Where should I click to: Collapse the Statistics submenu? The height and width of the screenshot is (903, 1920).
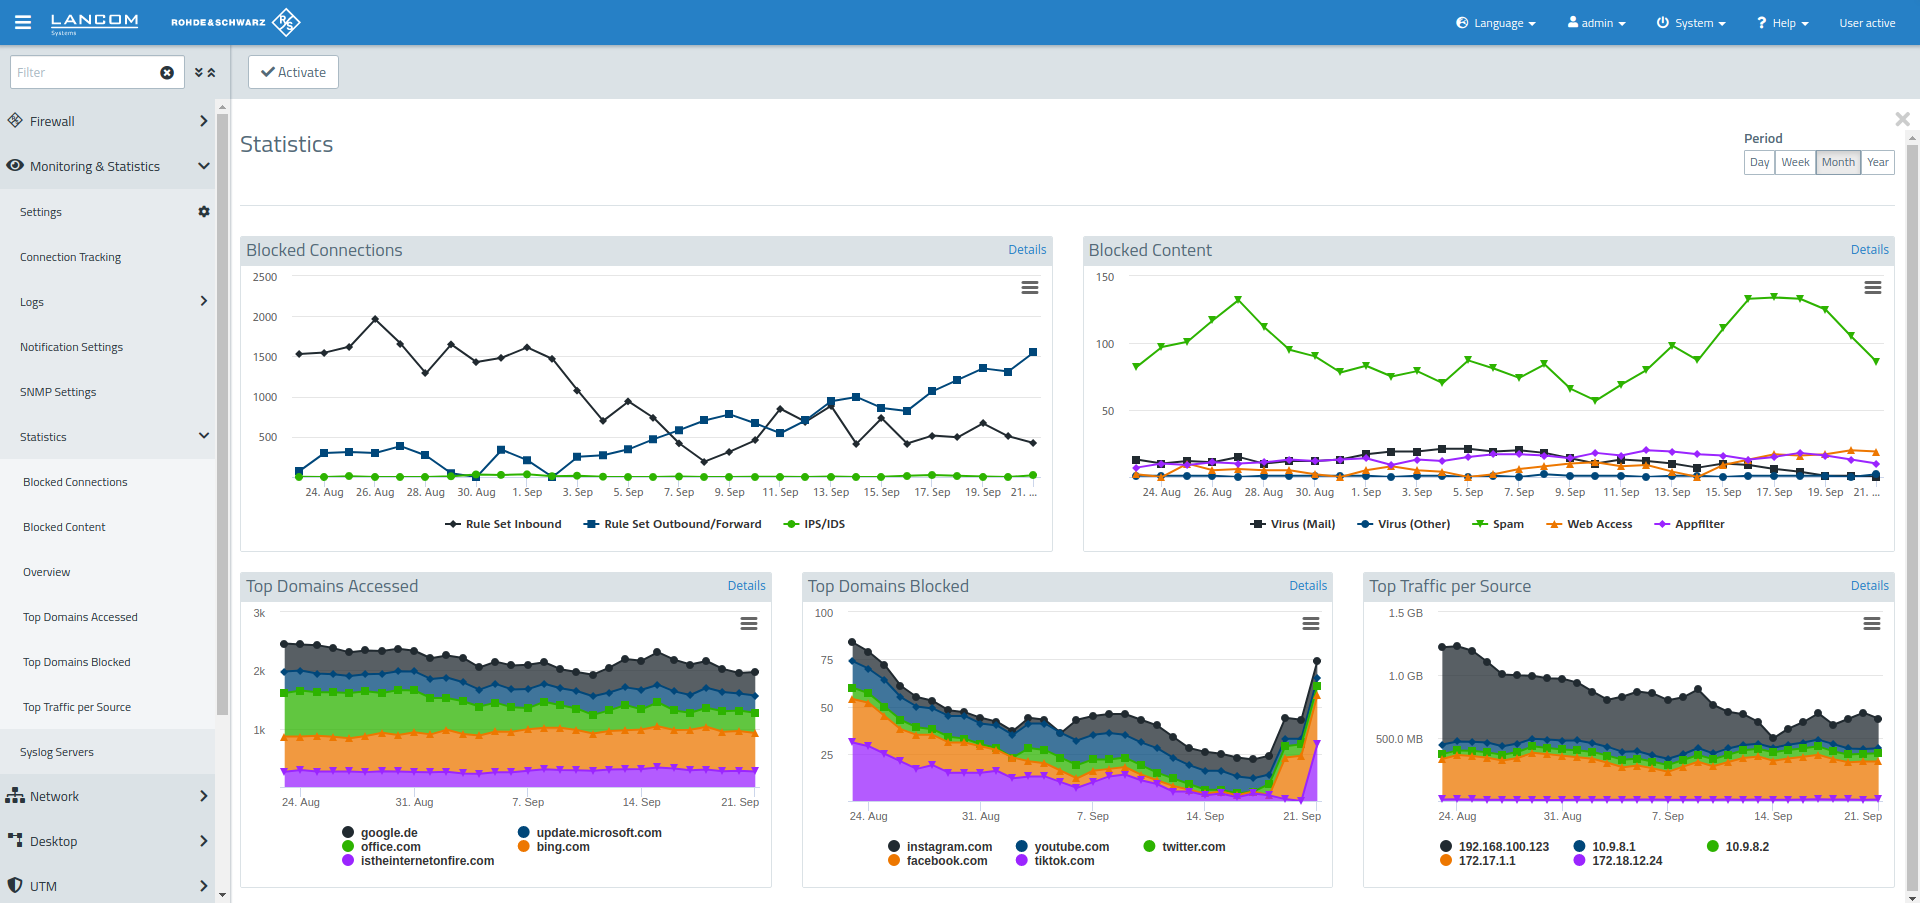(x=204, y=436)
